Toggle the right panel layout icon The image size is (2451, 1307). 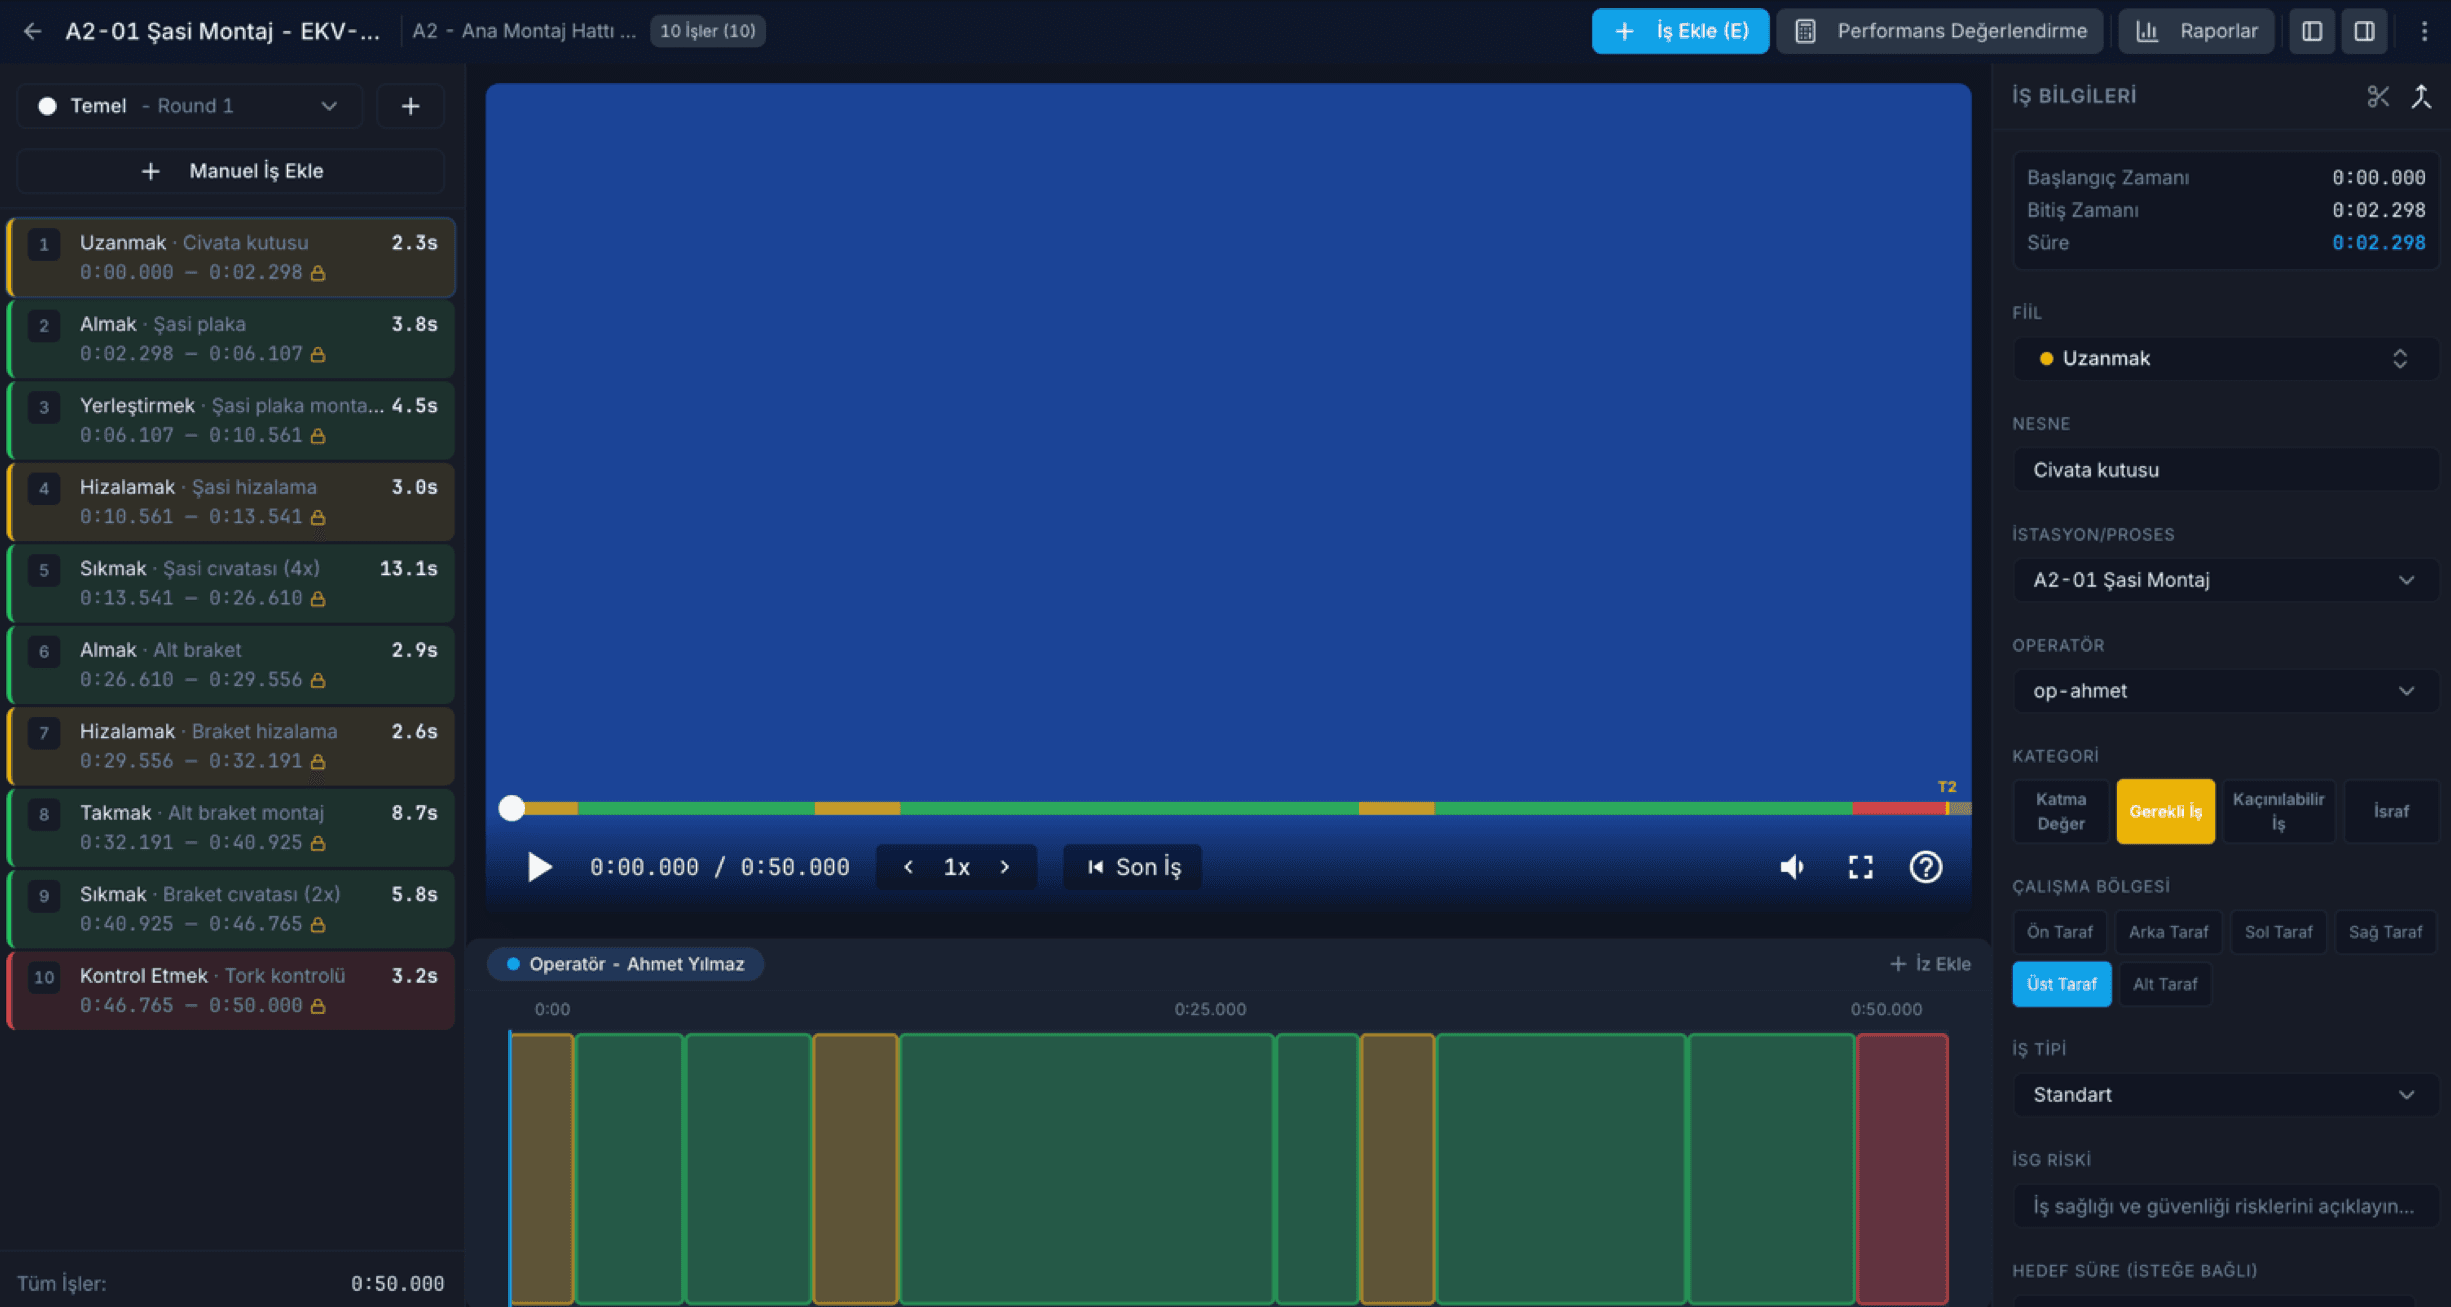pos(2364,31)
